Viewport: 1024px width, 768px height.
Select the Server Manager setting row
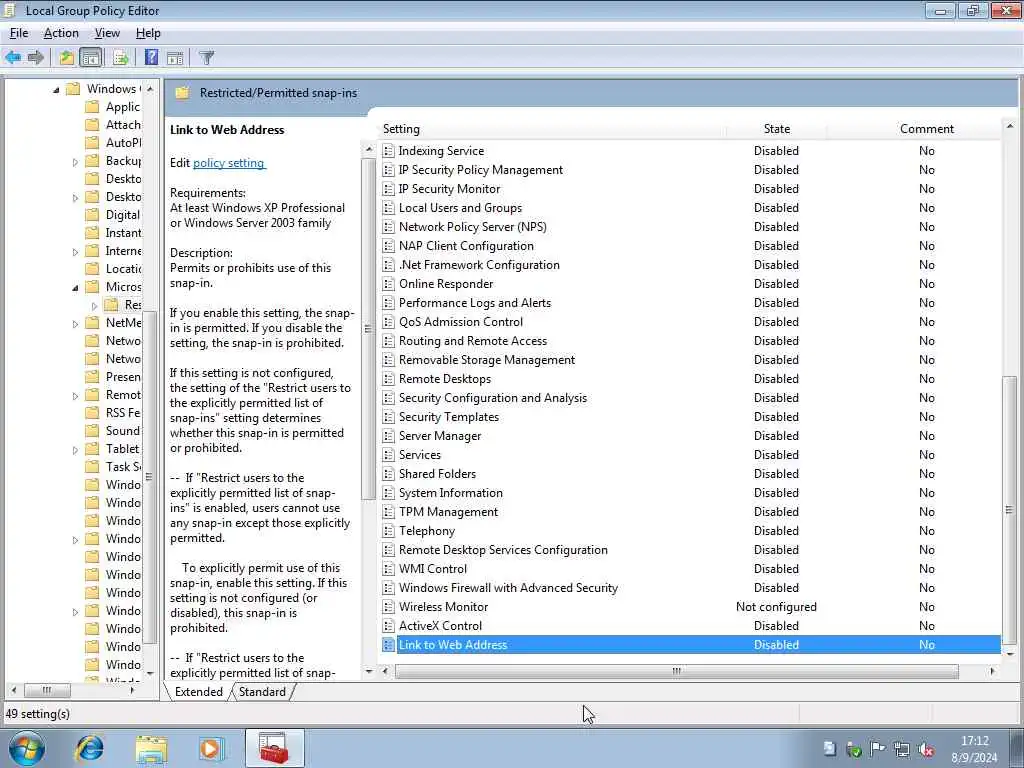click(690, 436)
